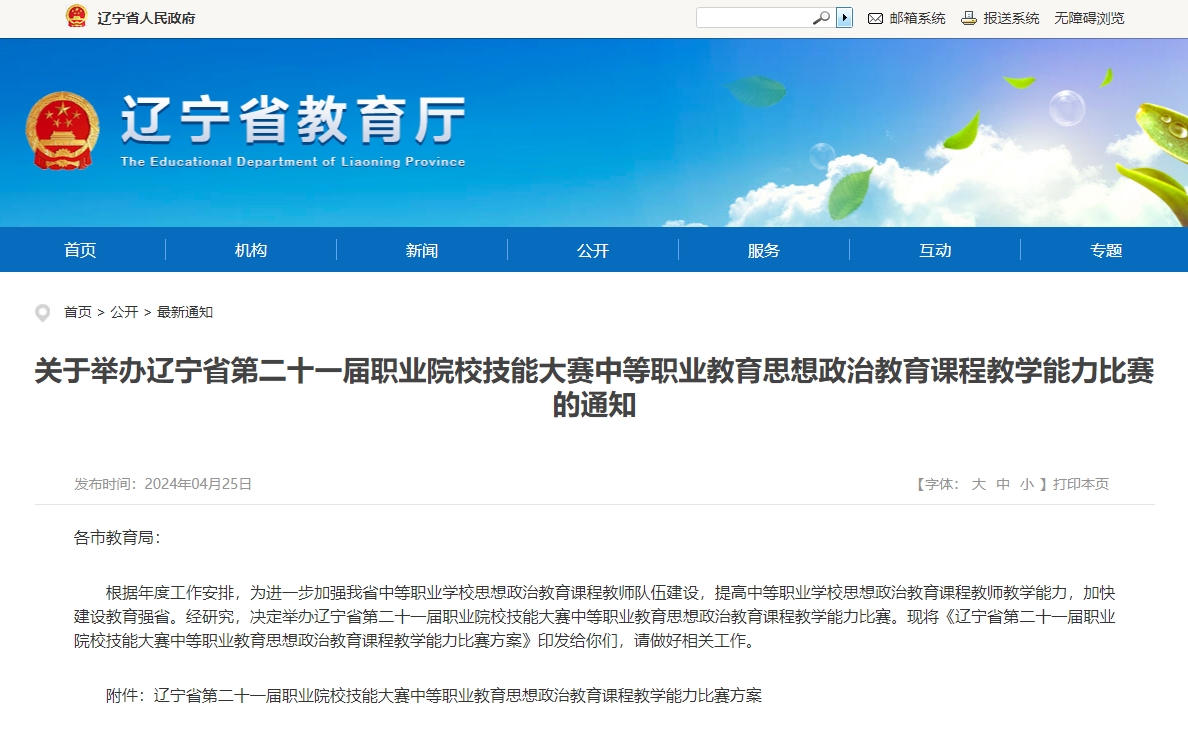Click the publish date 2024年04月25日
This screenshot has height=735, width=1188.
pyautogui.click(x=198, y=483)
